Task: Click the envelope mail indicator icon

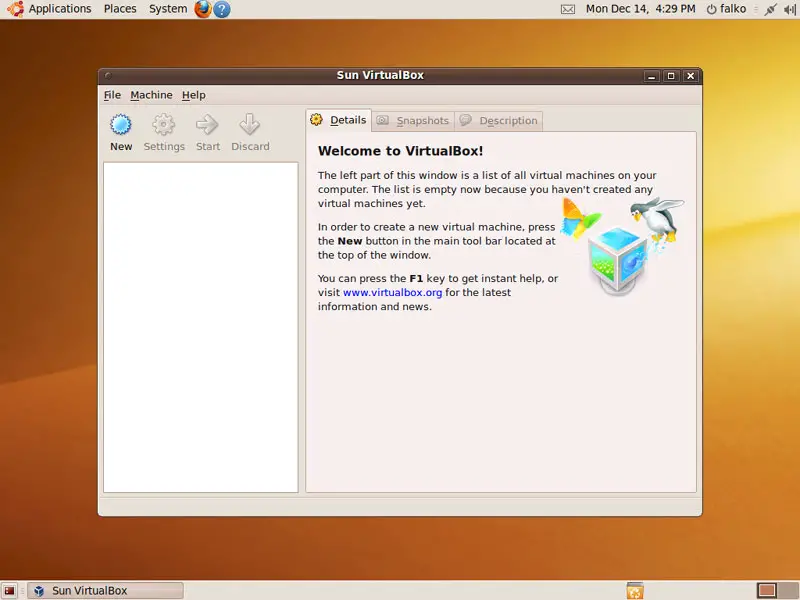Action: [x=568, y=9]
